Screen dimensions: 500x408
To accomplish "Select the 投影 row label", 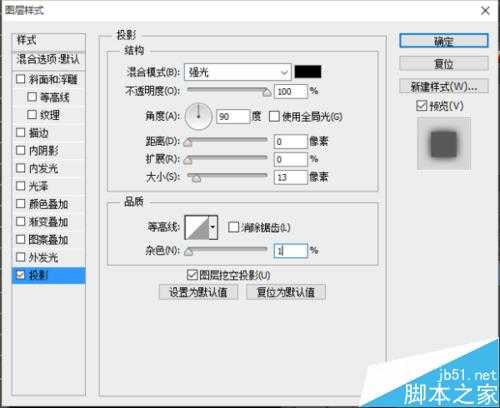I will [39, 275].
